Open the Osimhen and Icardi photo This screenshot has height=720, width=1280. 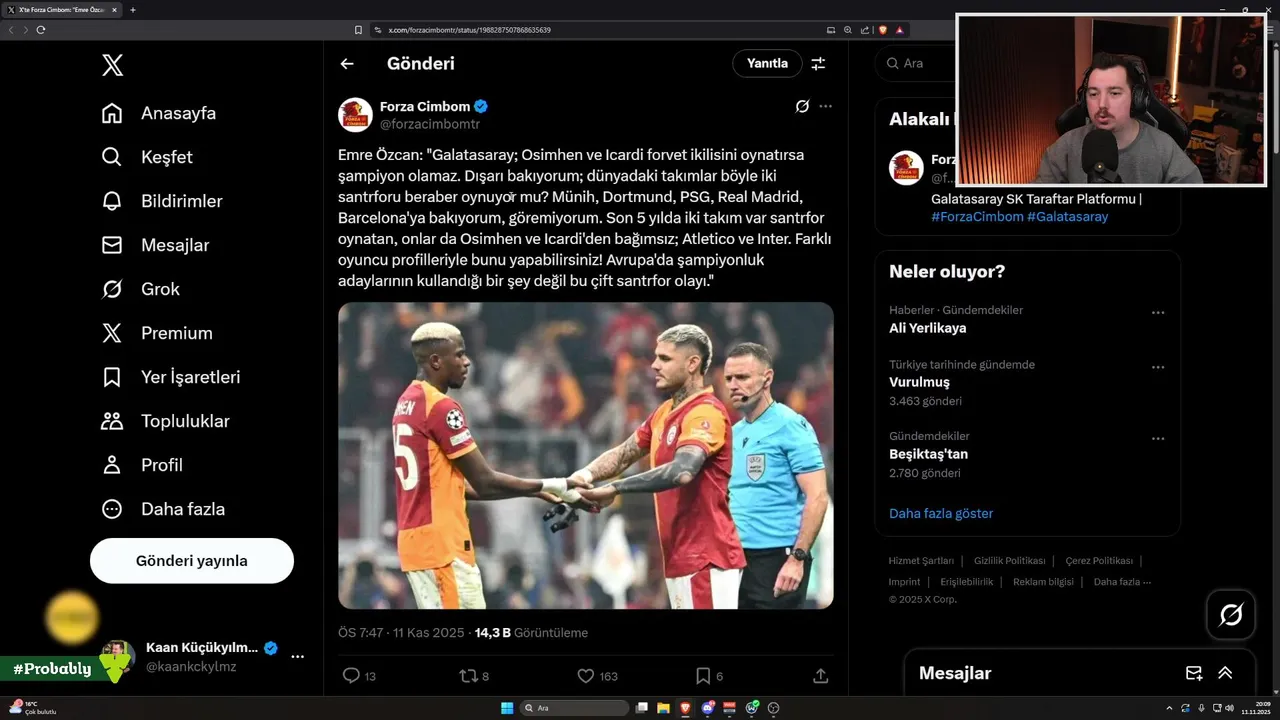coord(586,456)
